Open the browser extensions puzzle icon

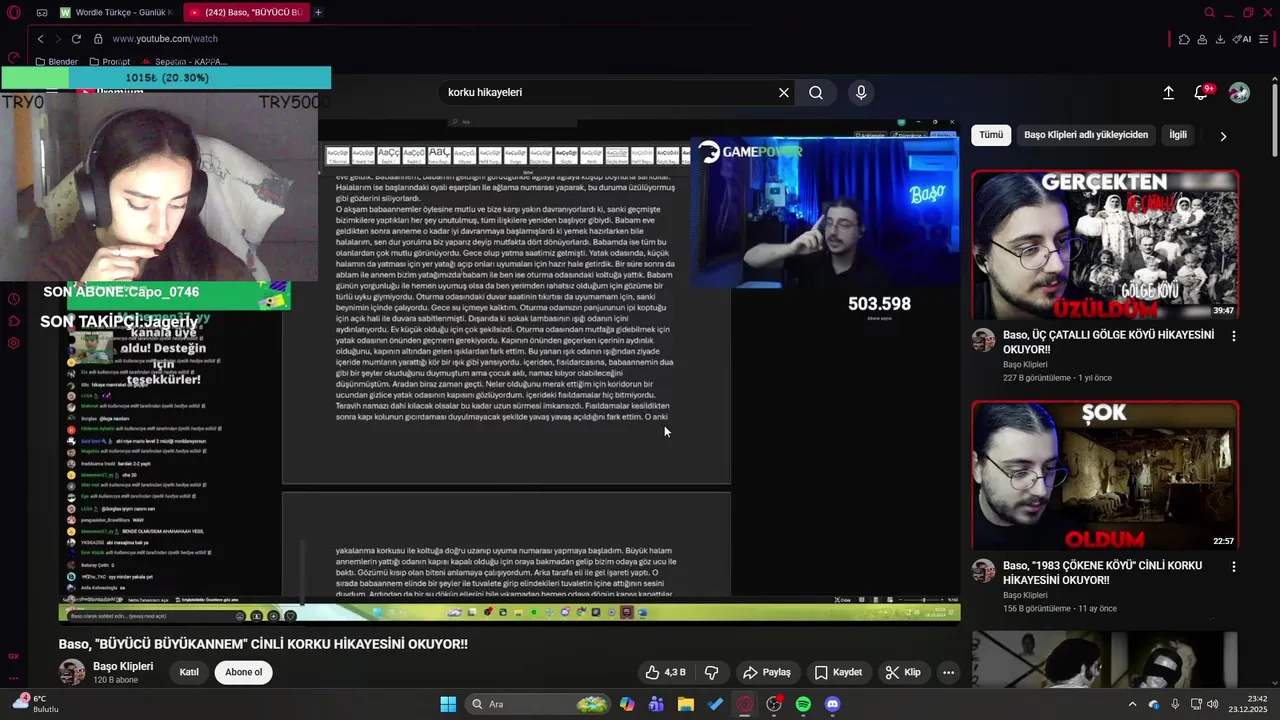coord(1184,39)
